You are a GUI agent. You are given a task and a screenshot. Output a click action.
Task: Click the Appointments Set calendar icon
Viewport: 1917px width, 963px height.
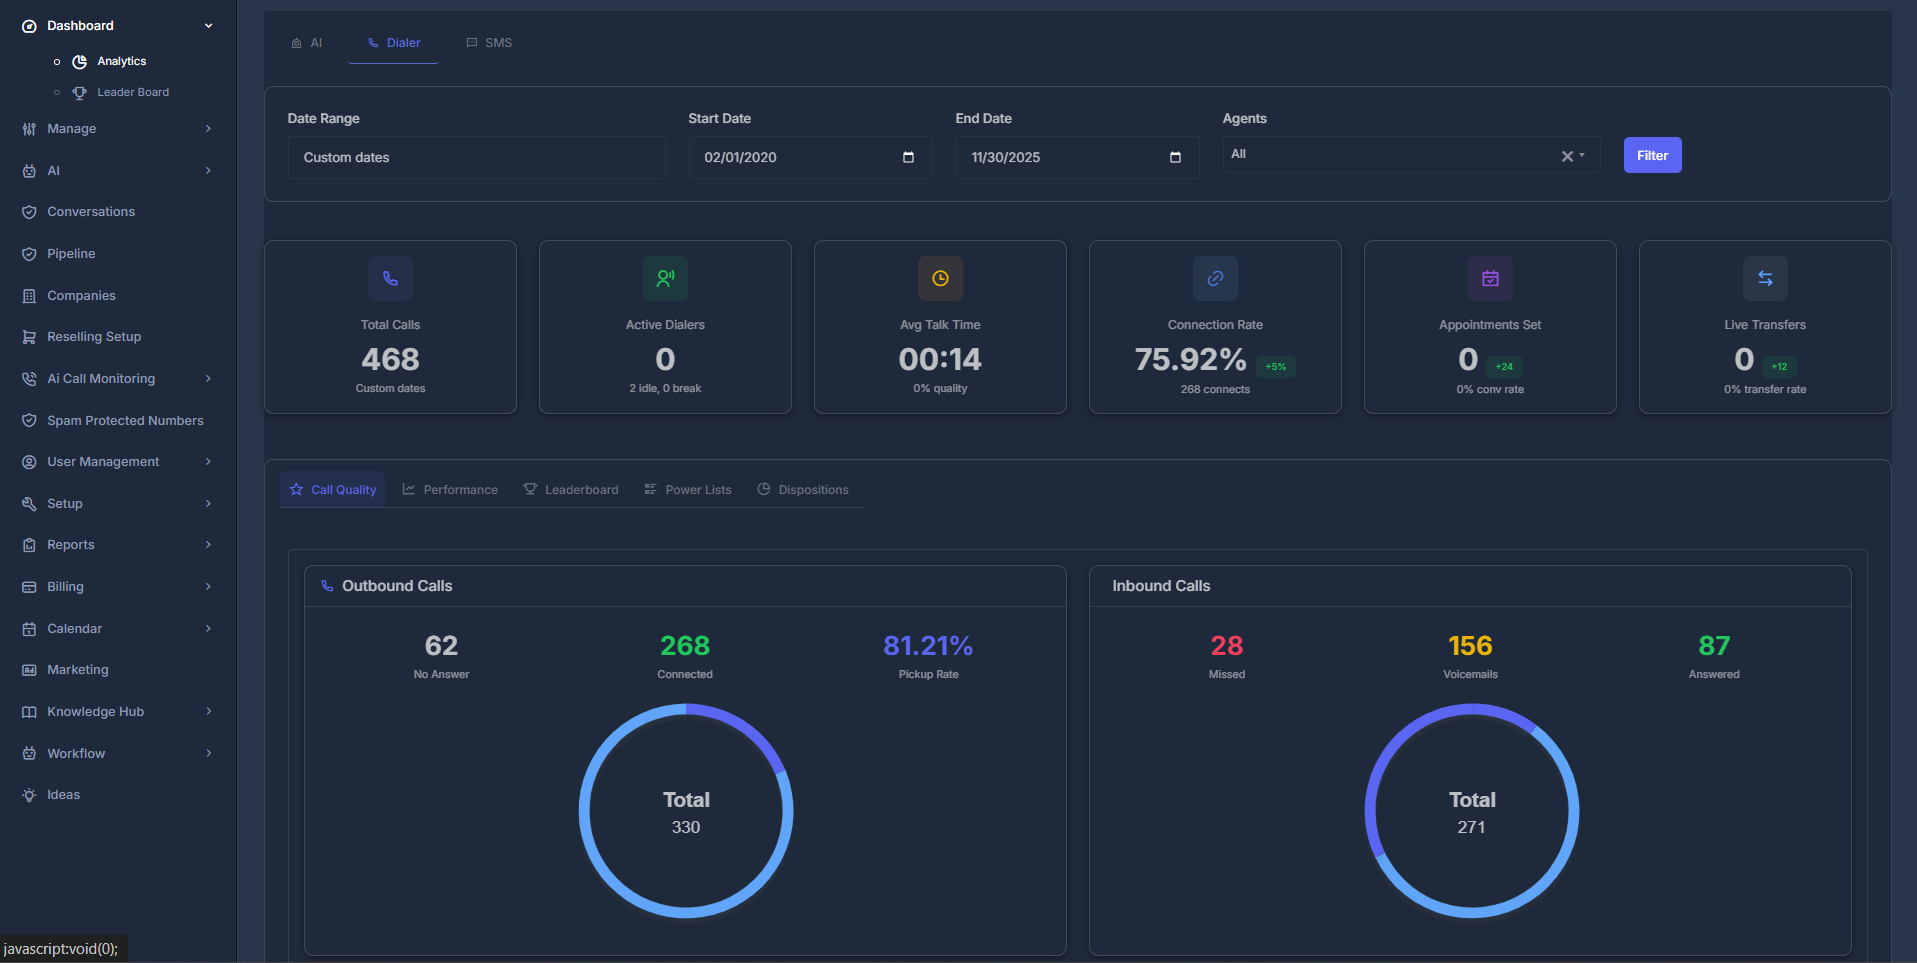point(1489,278)
